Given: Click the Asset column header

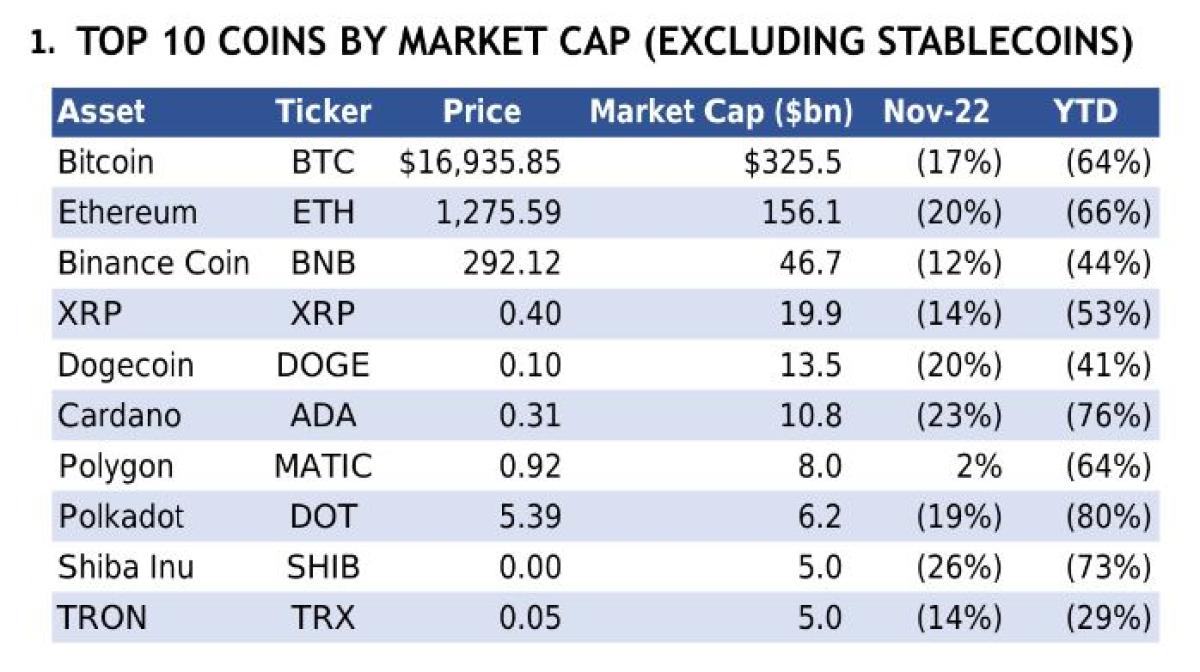Looking at the screenshot, I should [101, 112].
